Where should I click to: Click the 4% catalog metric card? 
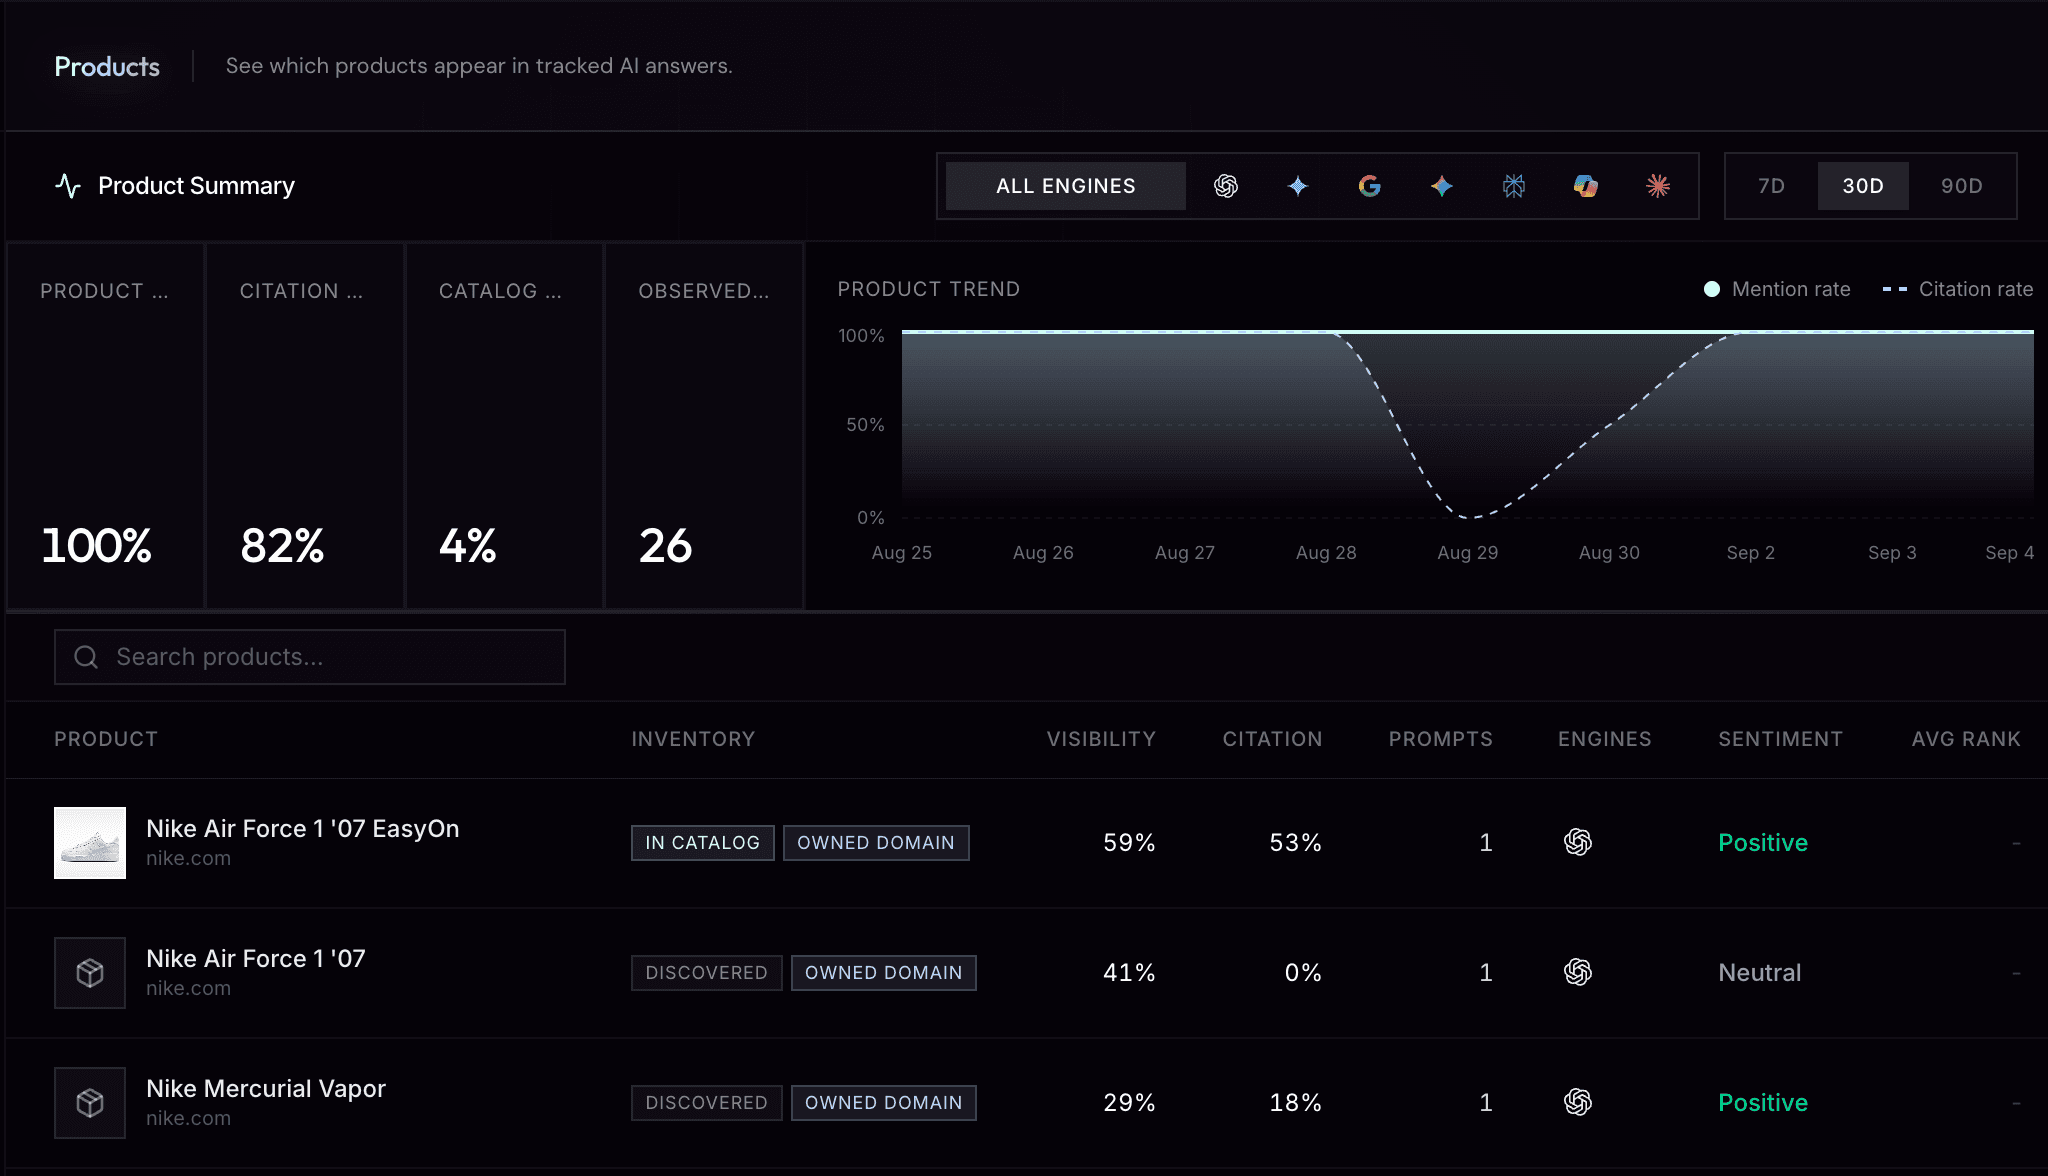504,426
